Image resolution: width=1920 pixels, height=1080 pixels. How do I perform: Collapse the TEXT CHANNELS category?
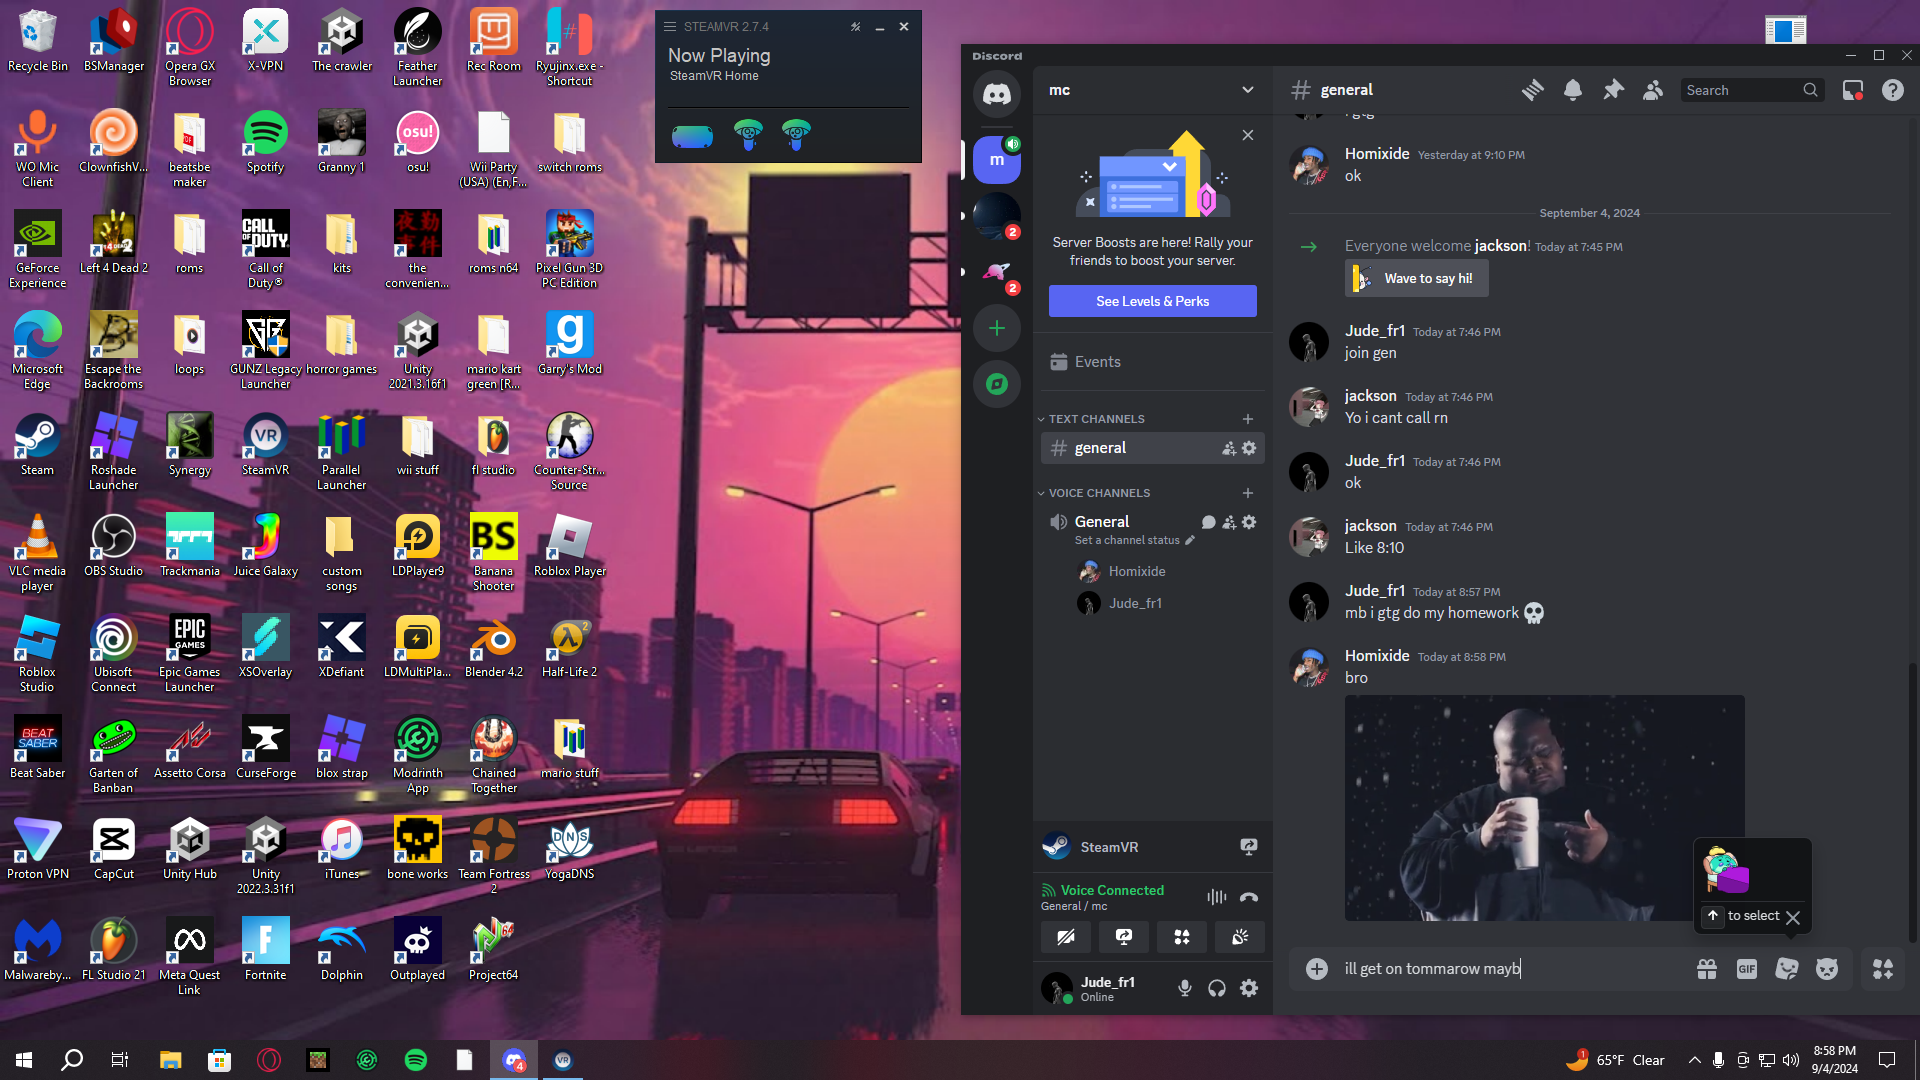tap(1096, 419)
